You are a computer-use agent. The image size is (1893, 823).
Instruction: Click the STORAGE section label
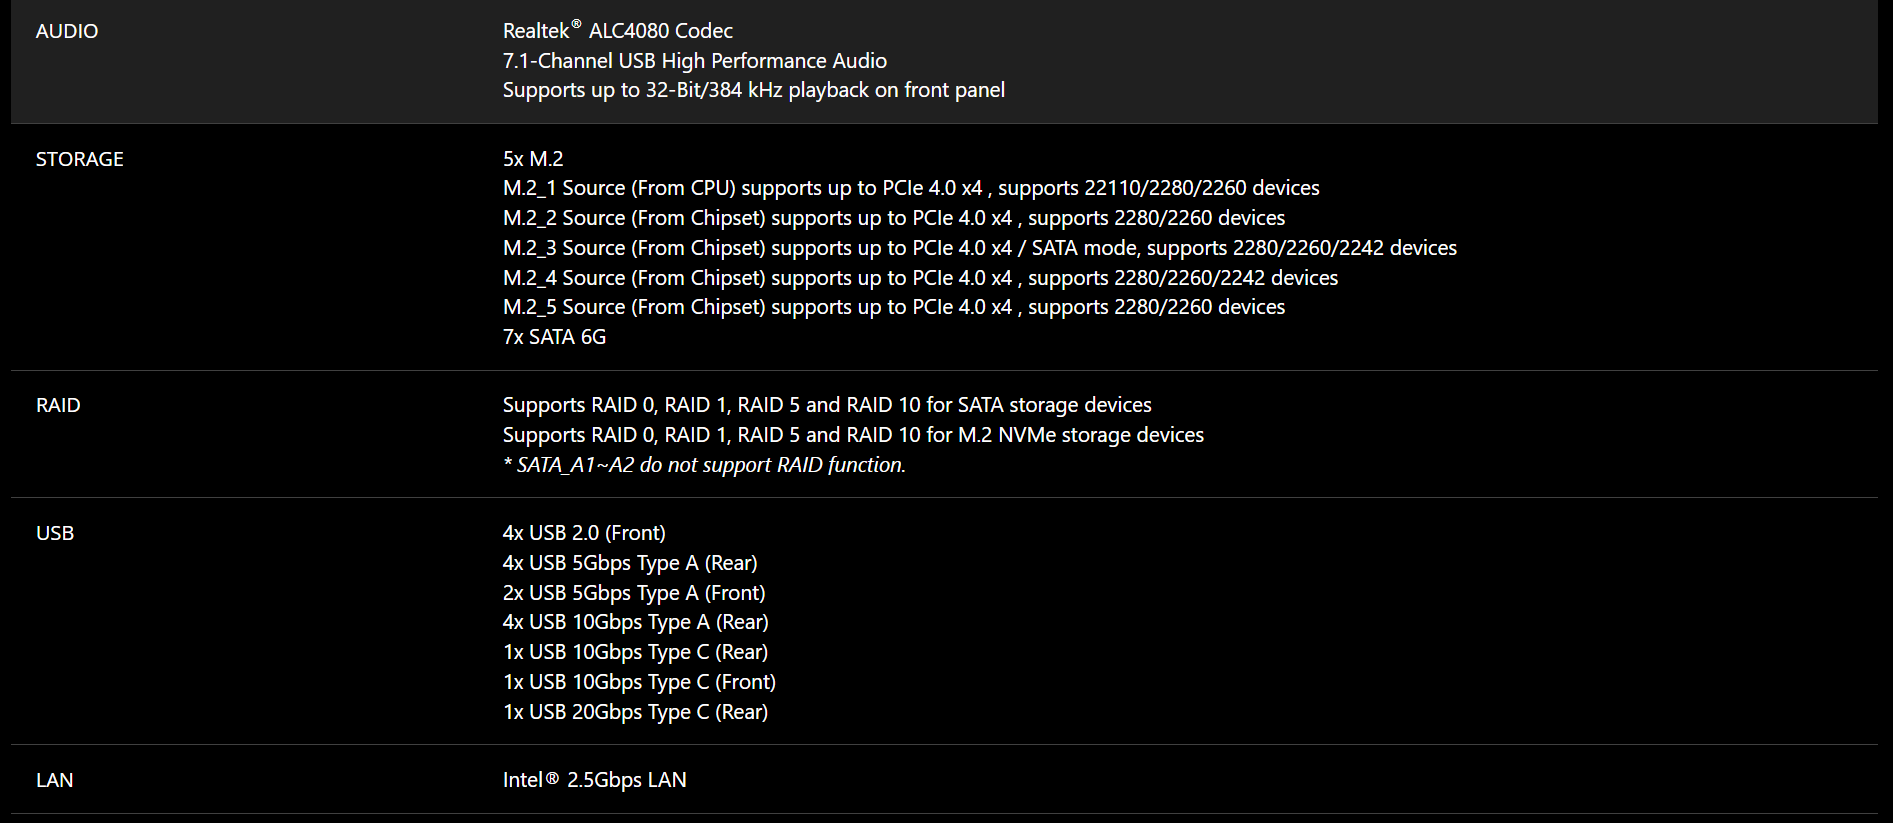tap(79, 159)
